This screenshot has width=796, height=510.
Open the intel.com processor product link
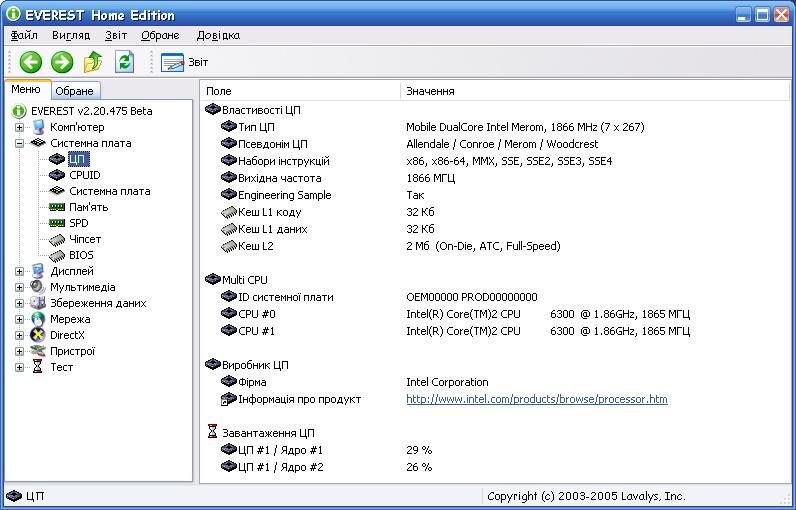(537, 399)
